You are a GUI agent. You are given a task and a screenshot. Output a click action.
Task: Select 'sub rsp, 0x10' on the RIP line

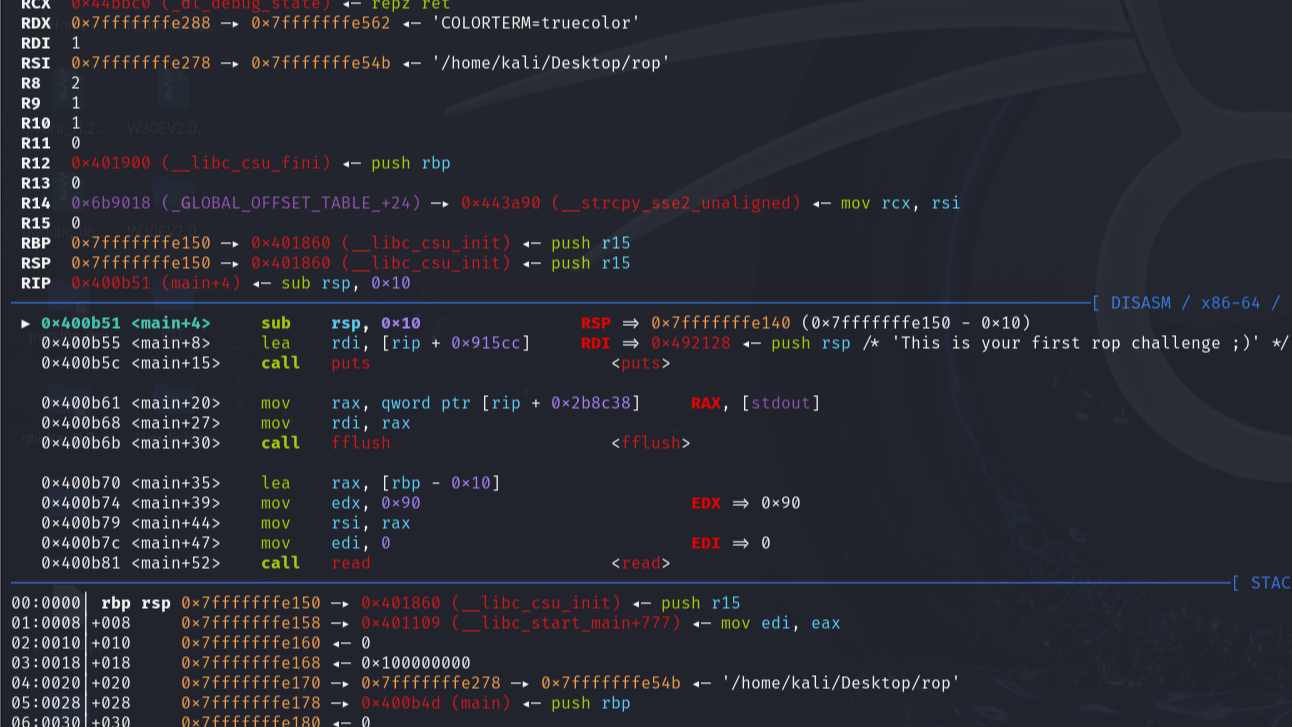(x=346, y=283)
